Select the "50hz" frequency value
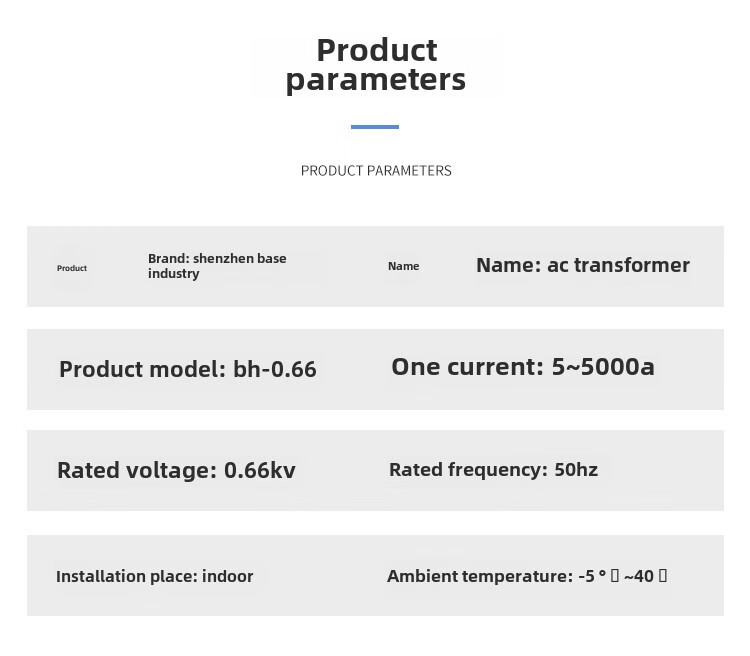Viewport: 750px width, 656px height. (x=576, y=469)
